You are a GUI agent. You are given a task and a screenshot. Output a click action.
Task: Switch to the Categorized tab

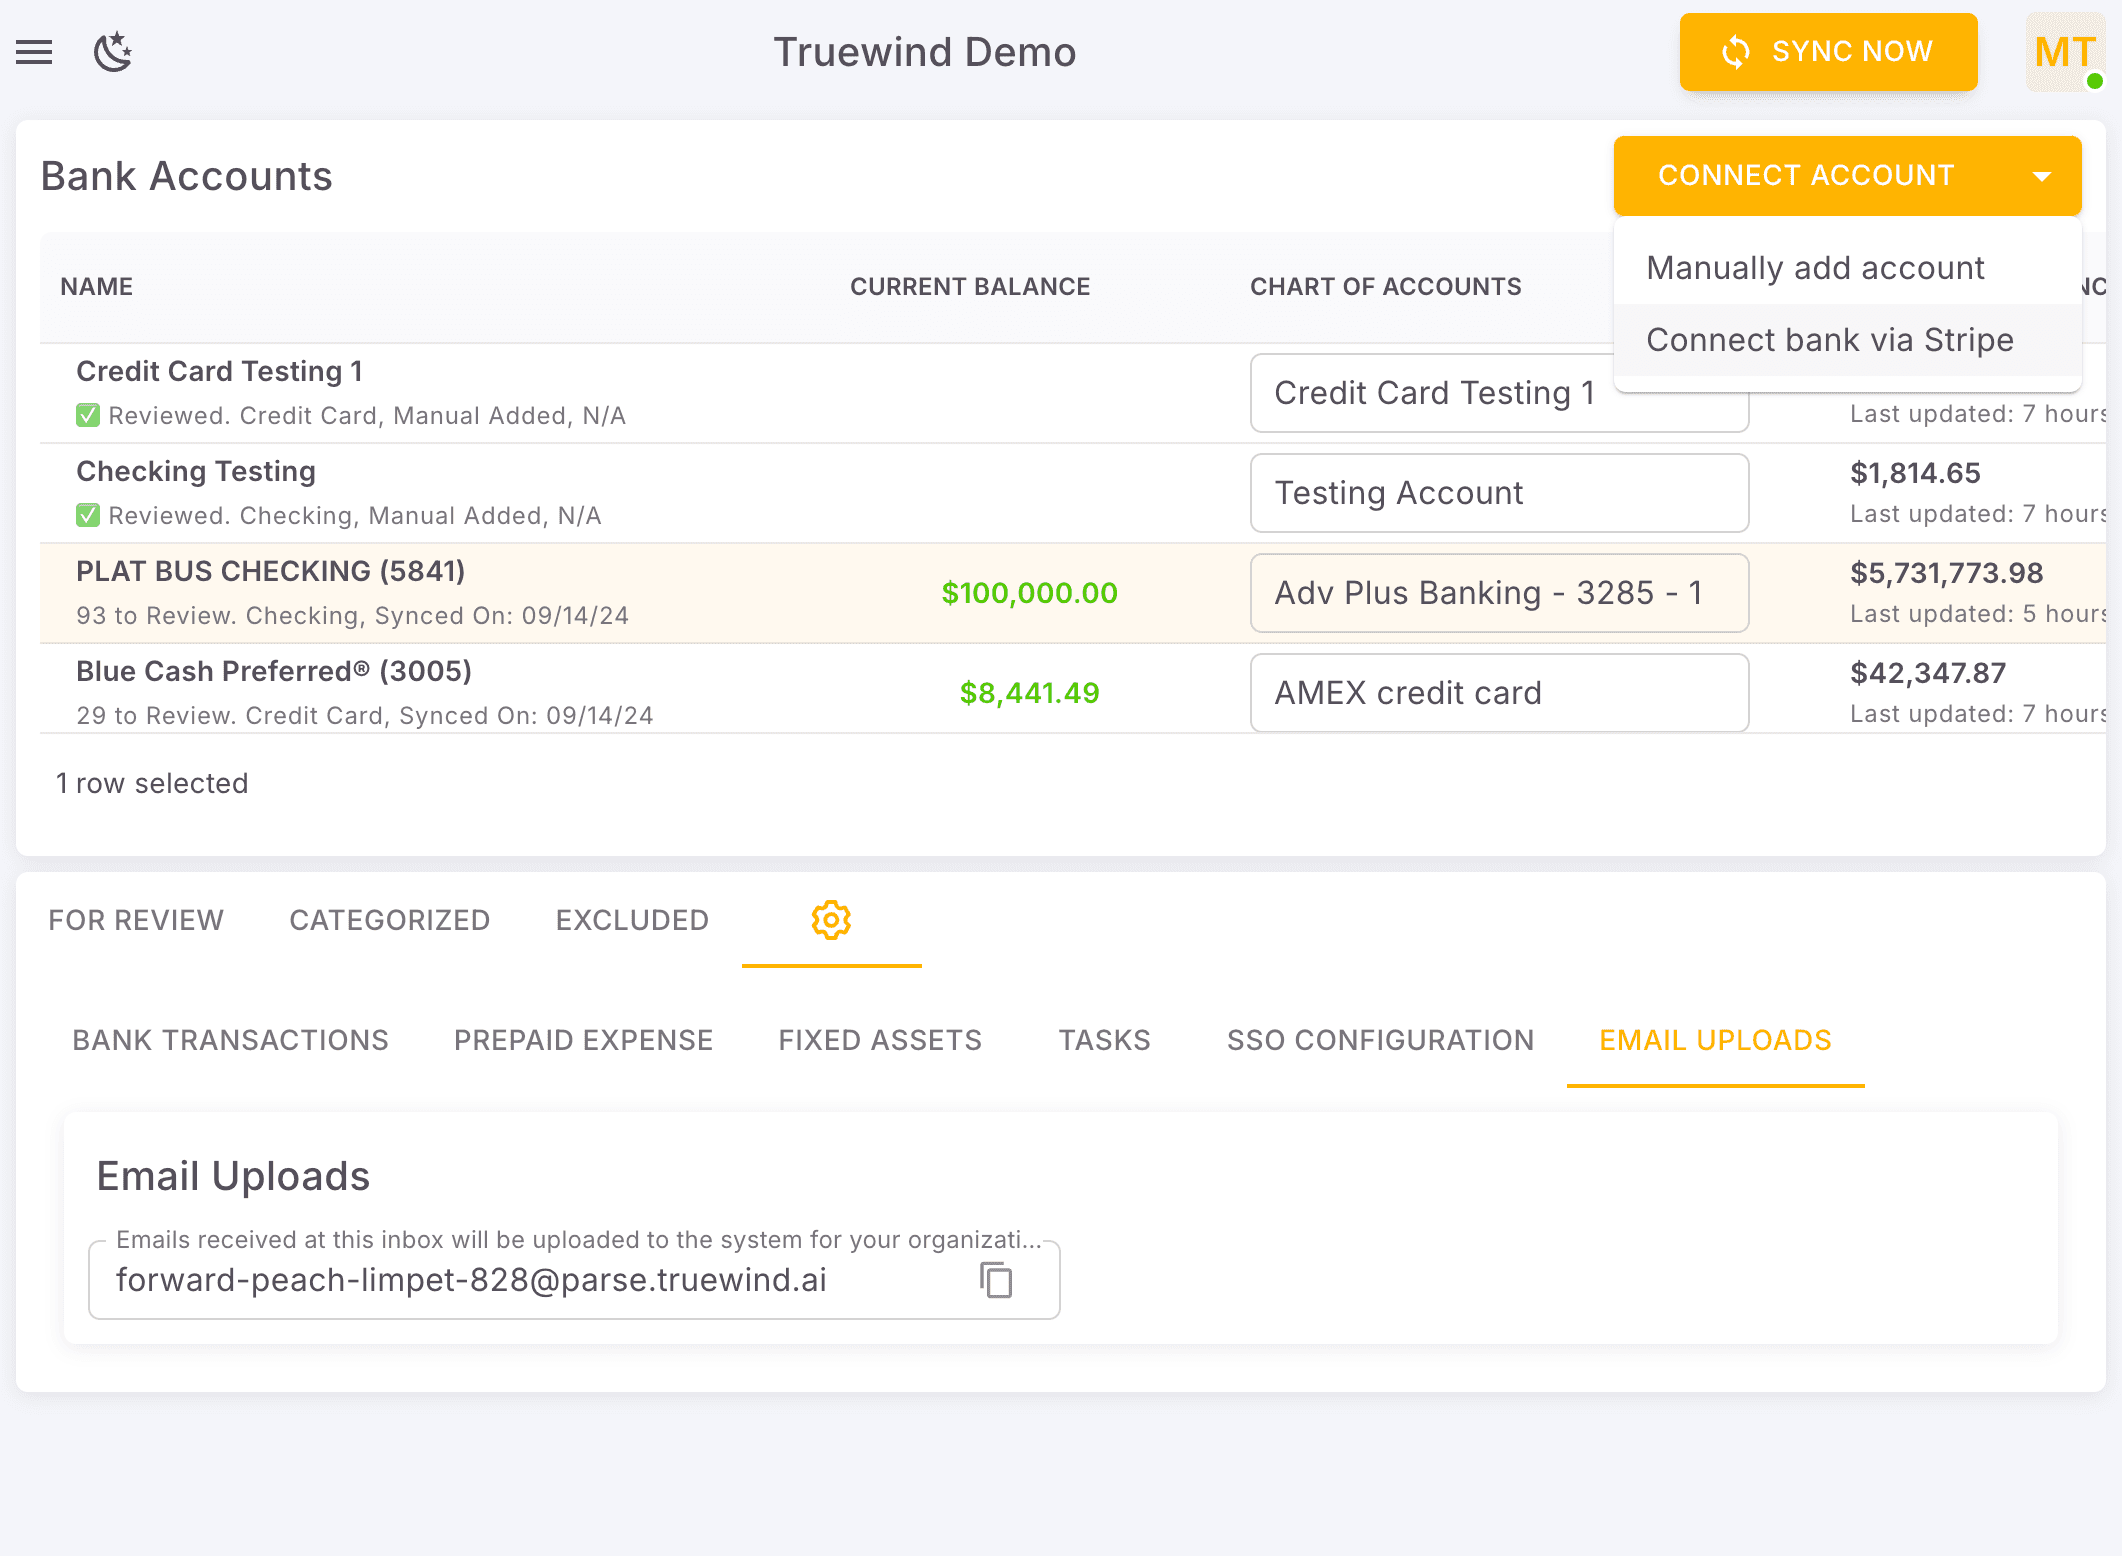point(390,920)
